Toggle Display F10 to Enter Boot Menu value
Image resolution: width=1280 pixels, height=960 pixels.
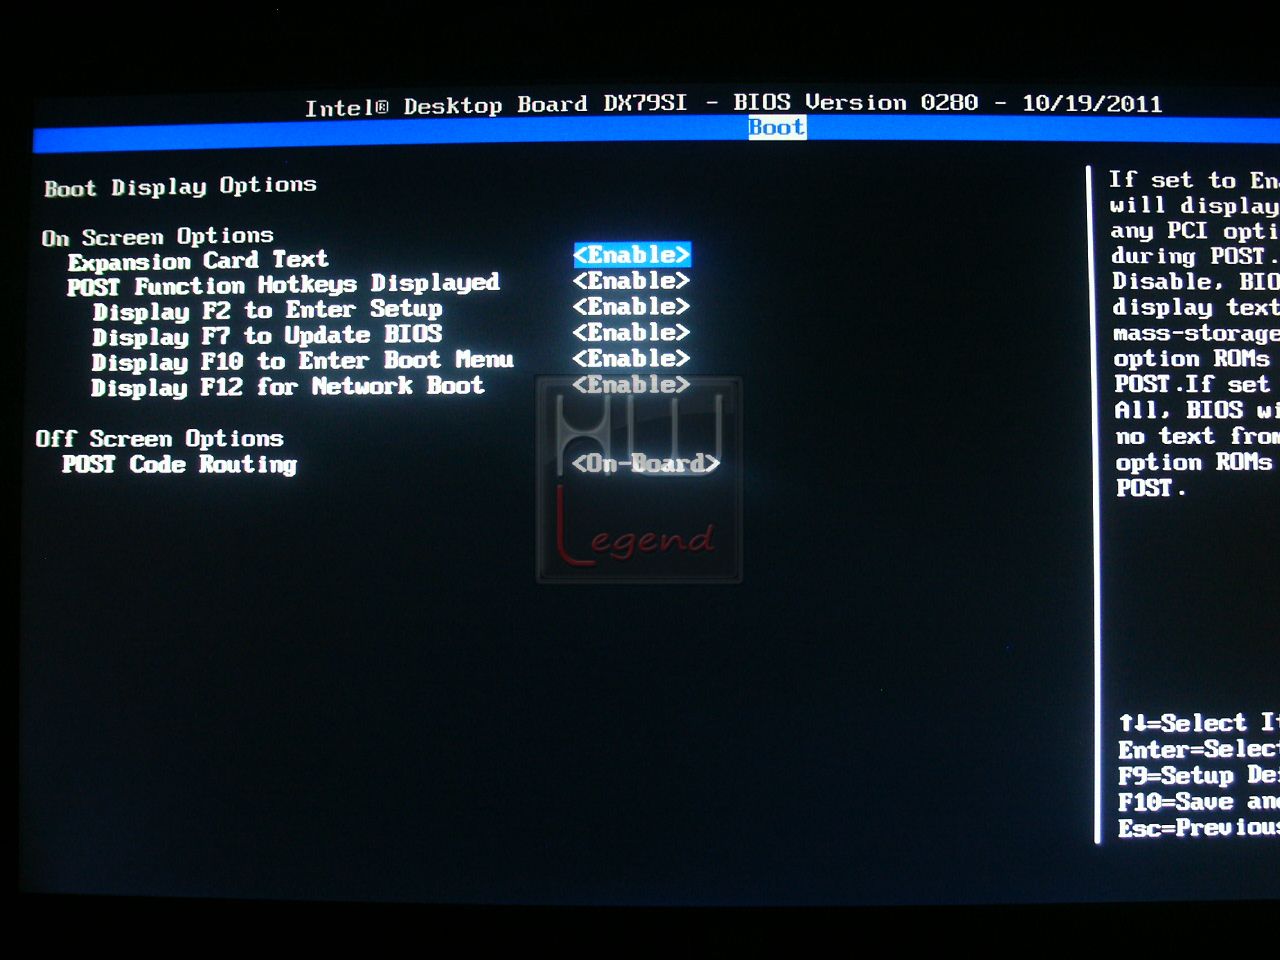(631, 359)
